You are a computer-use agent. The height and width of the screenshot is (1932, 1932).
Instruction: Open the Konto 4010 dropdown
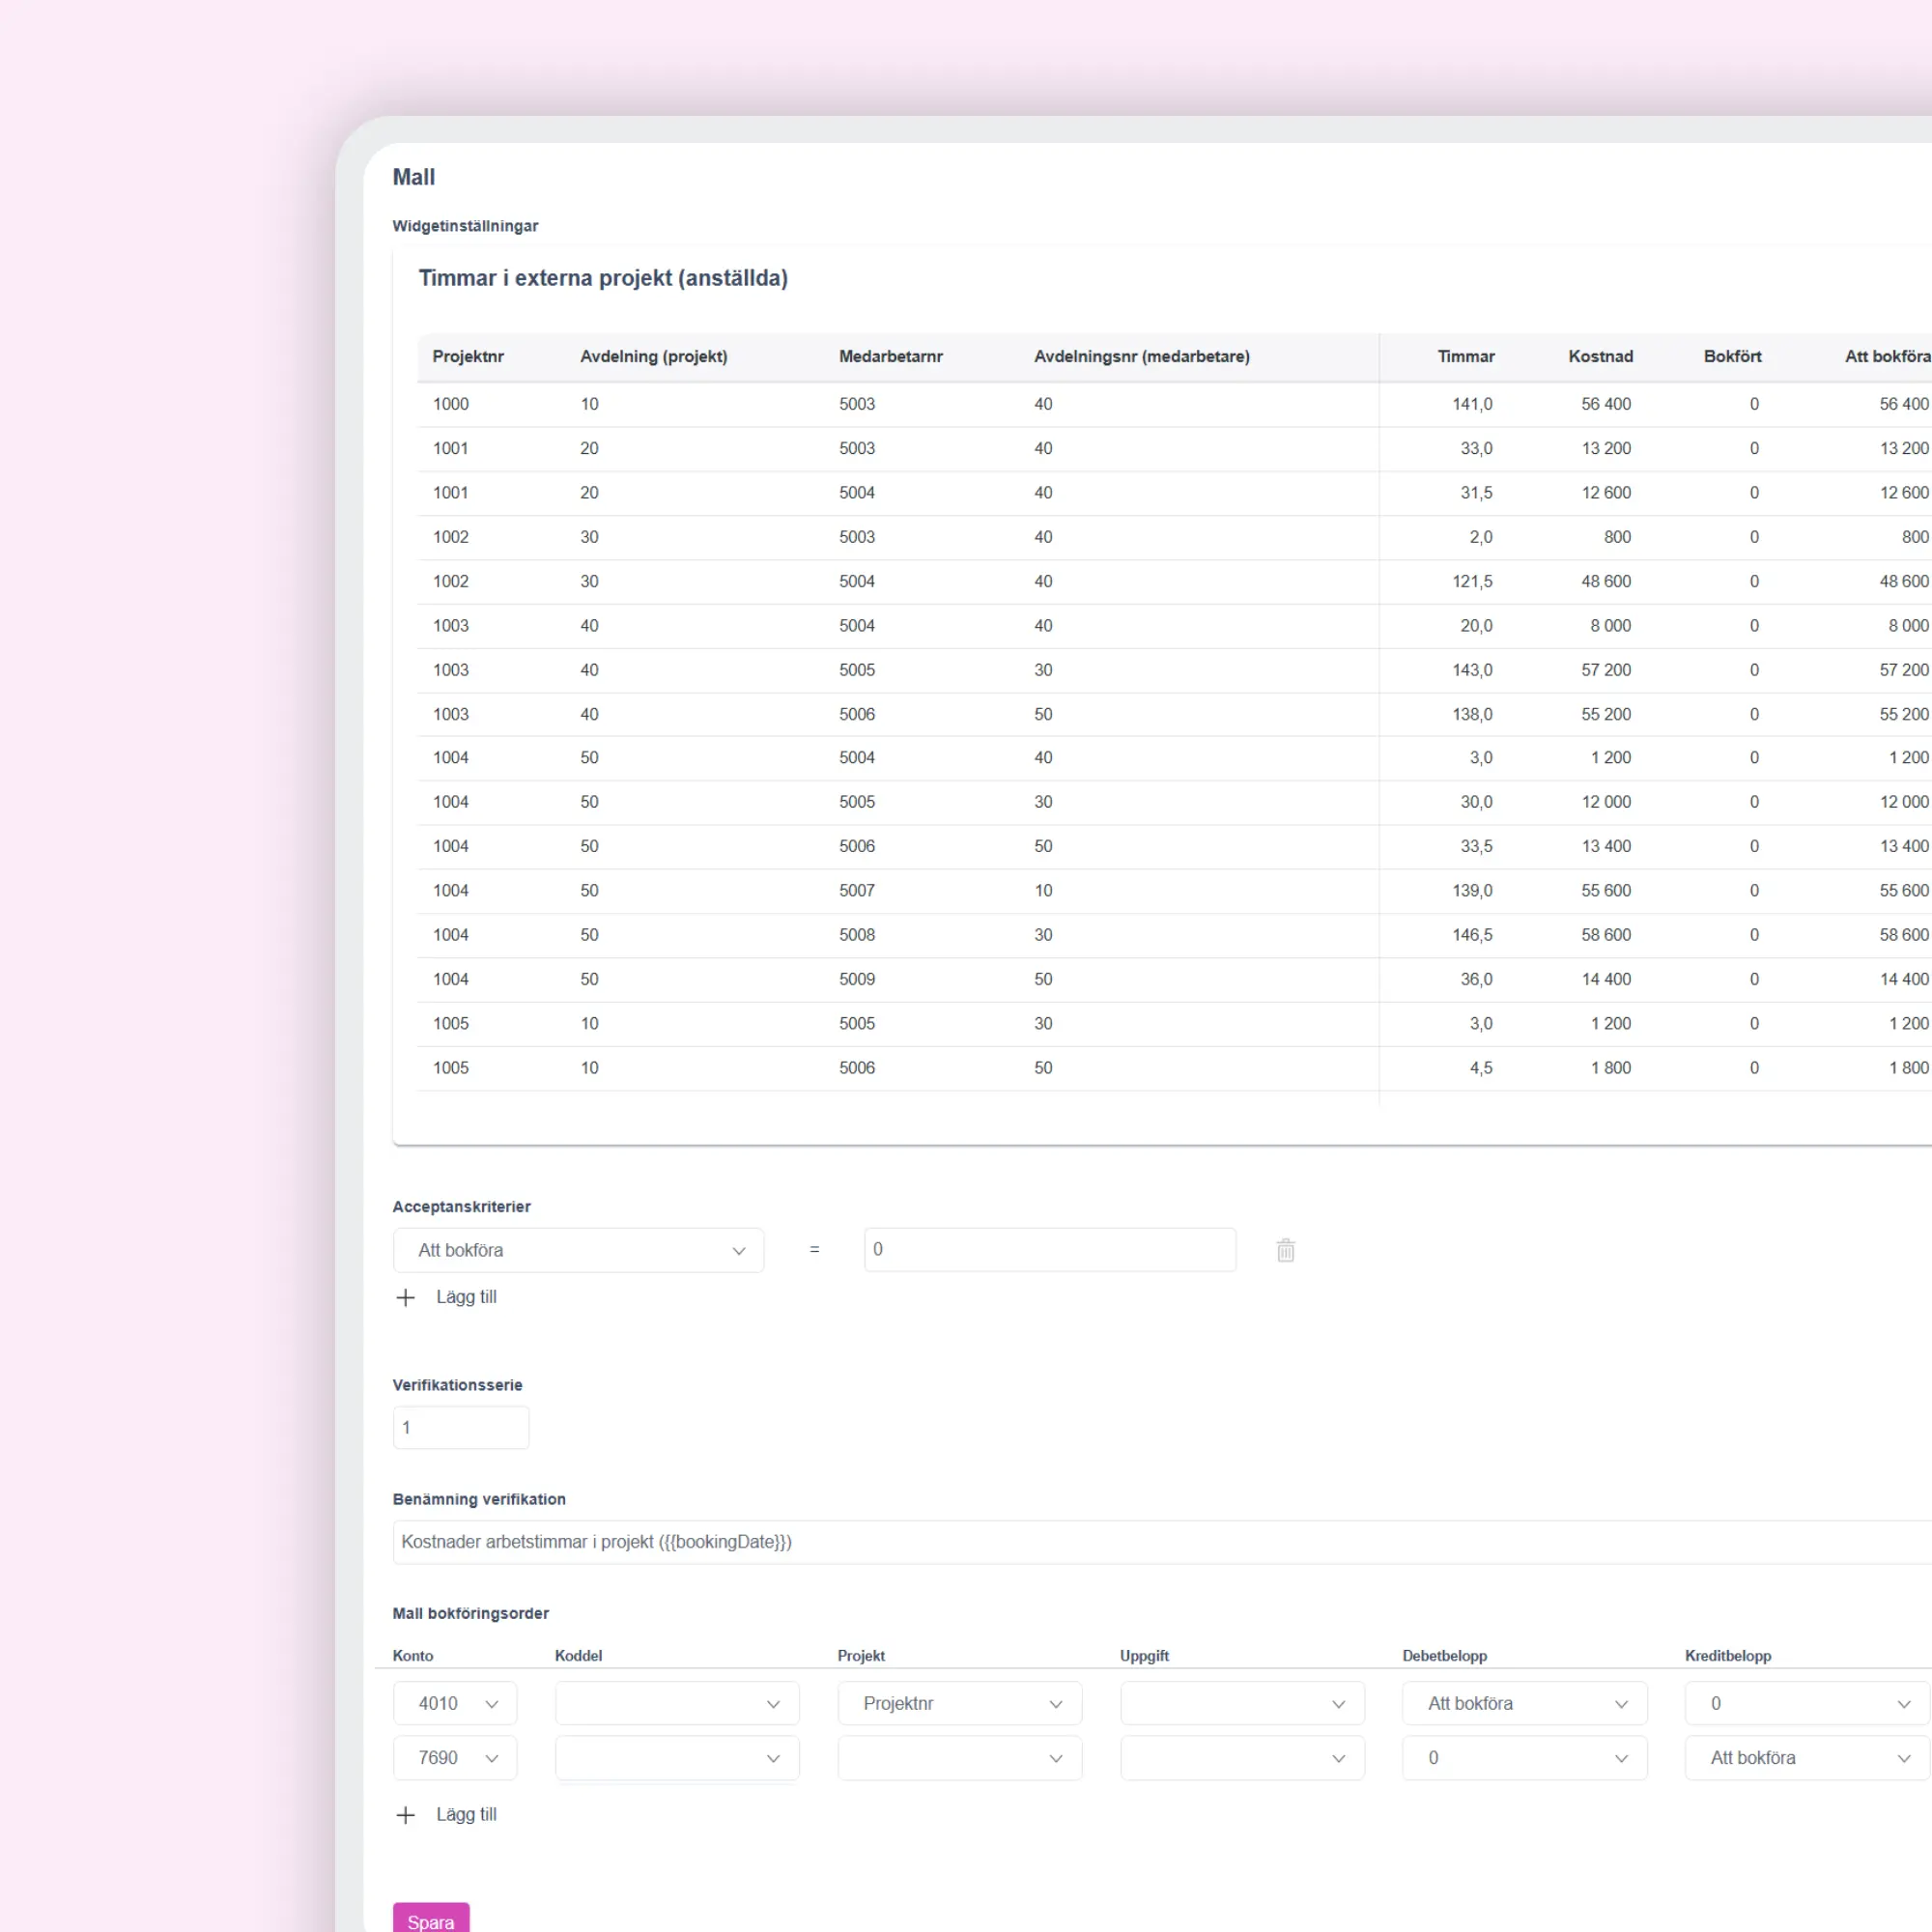click(x=455, y=1703)
